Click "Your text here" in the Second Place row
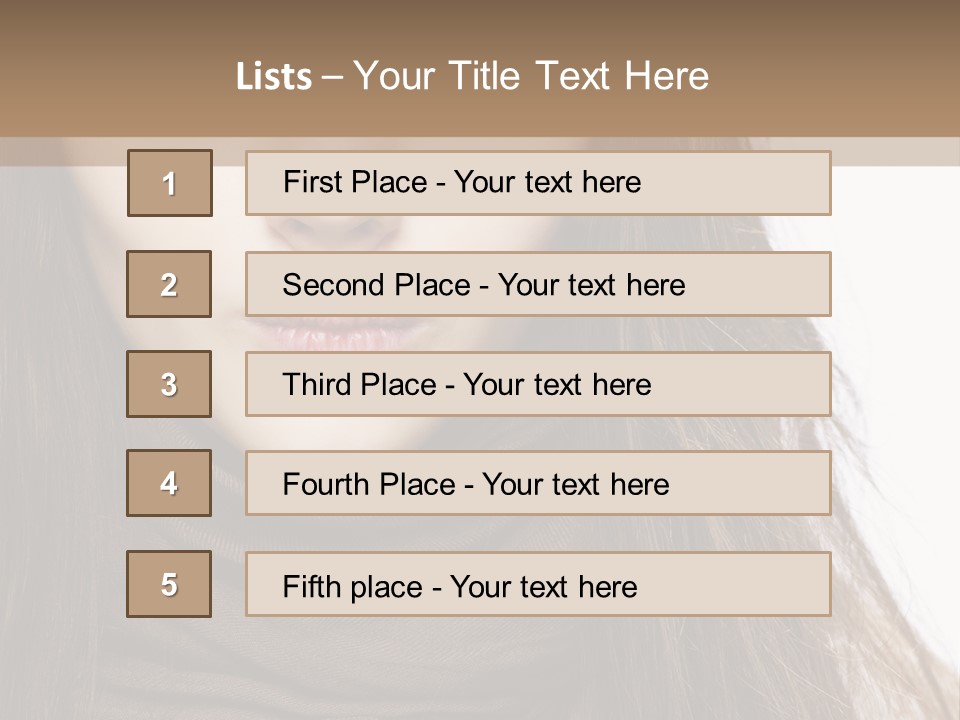The height and width of the screenshot is (720, 960). tap(591, 285)
